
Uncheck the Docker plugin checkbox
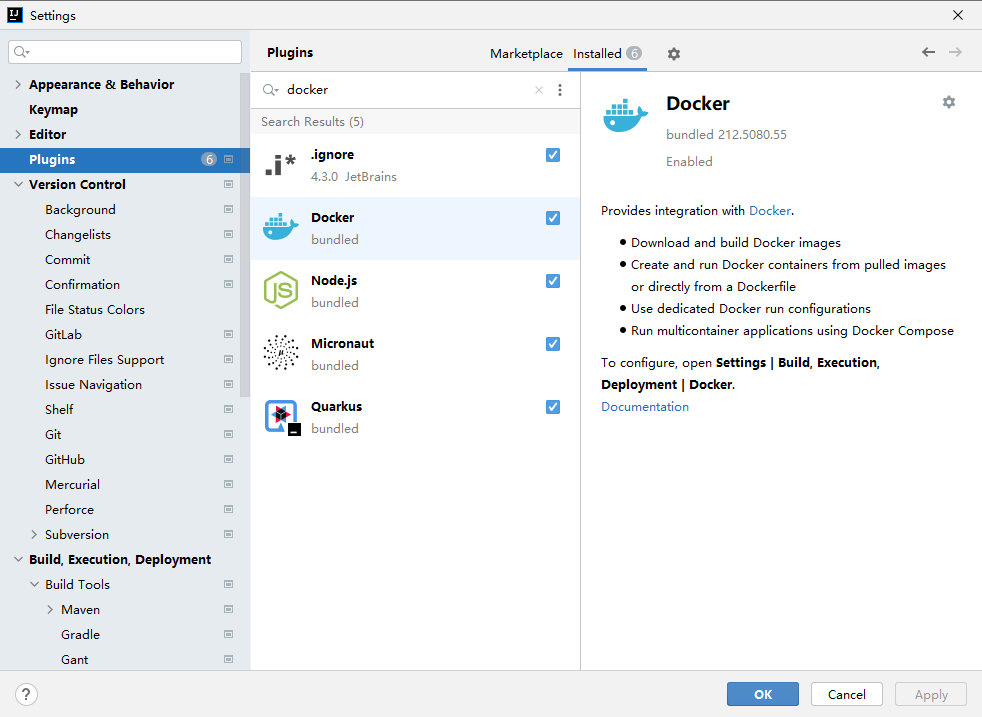pyautogui.click(x=552, y=218)
